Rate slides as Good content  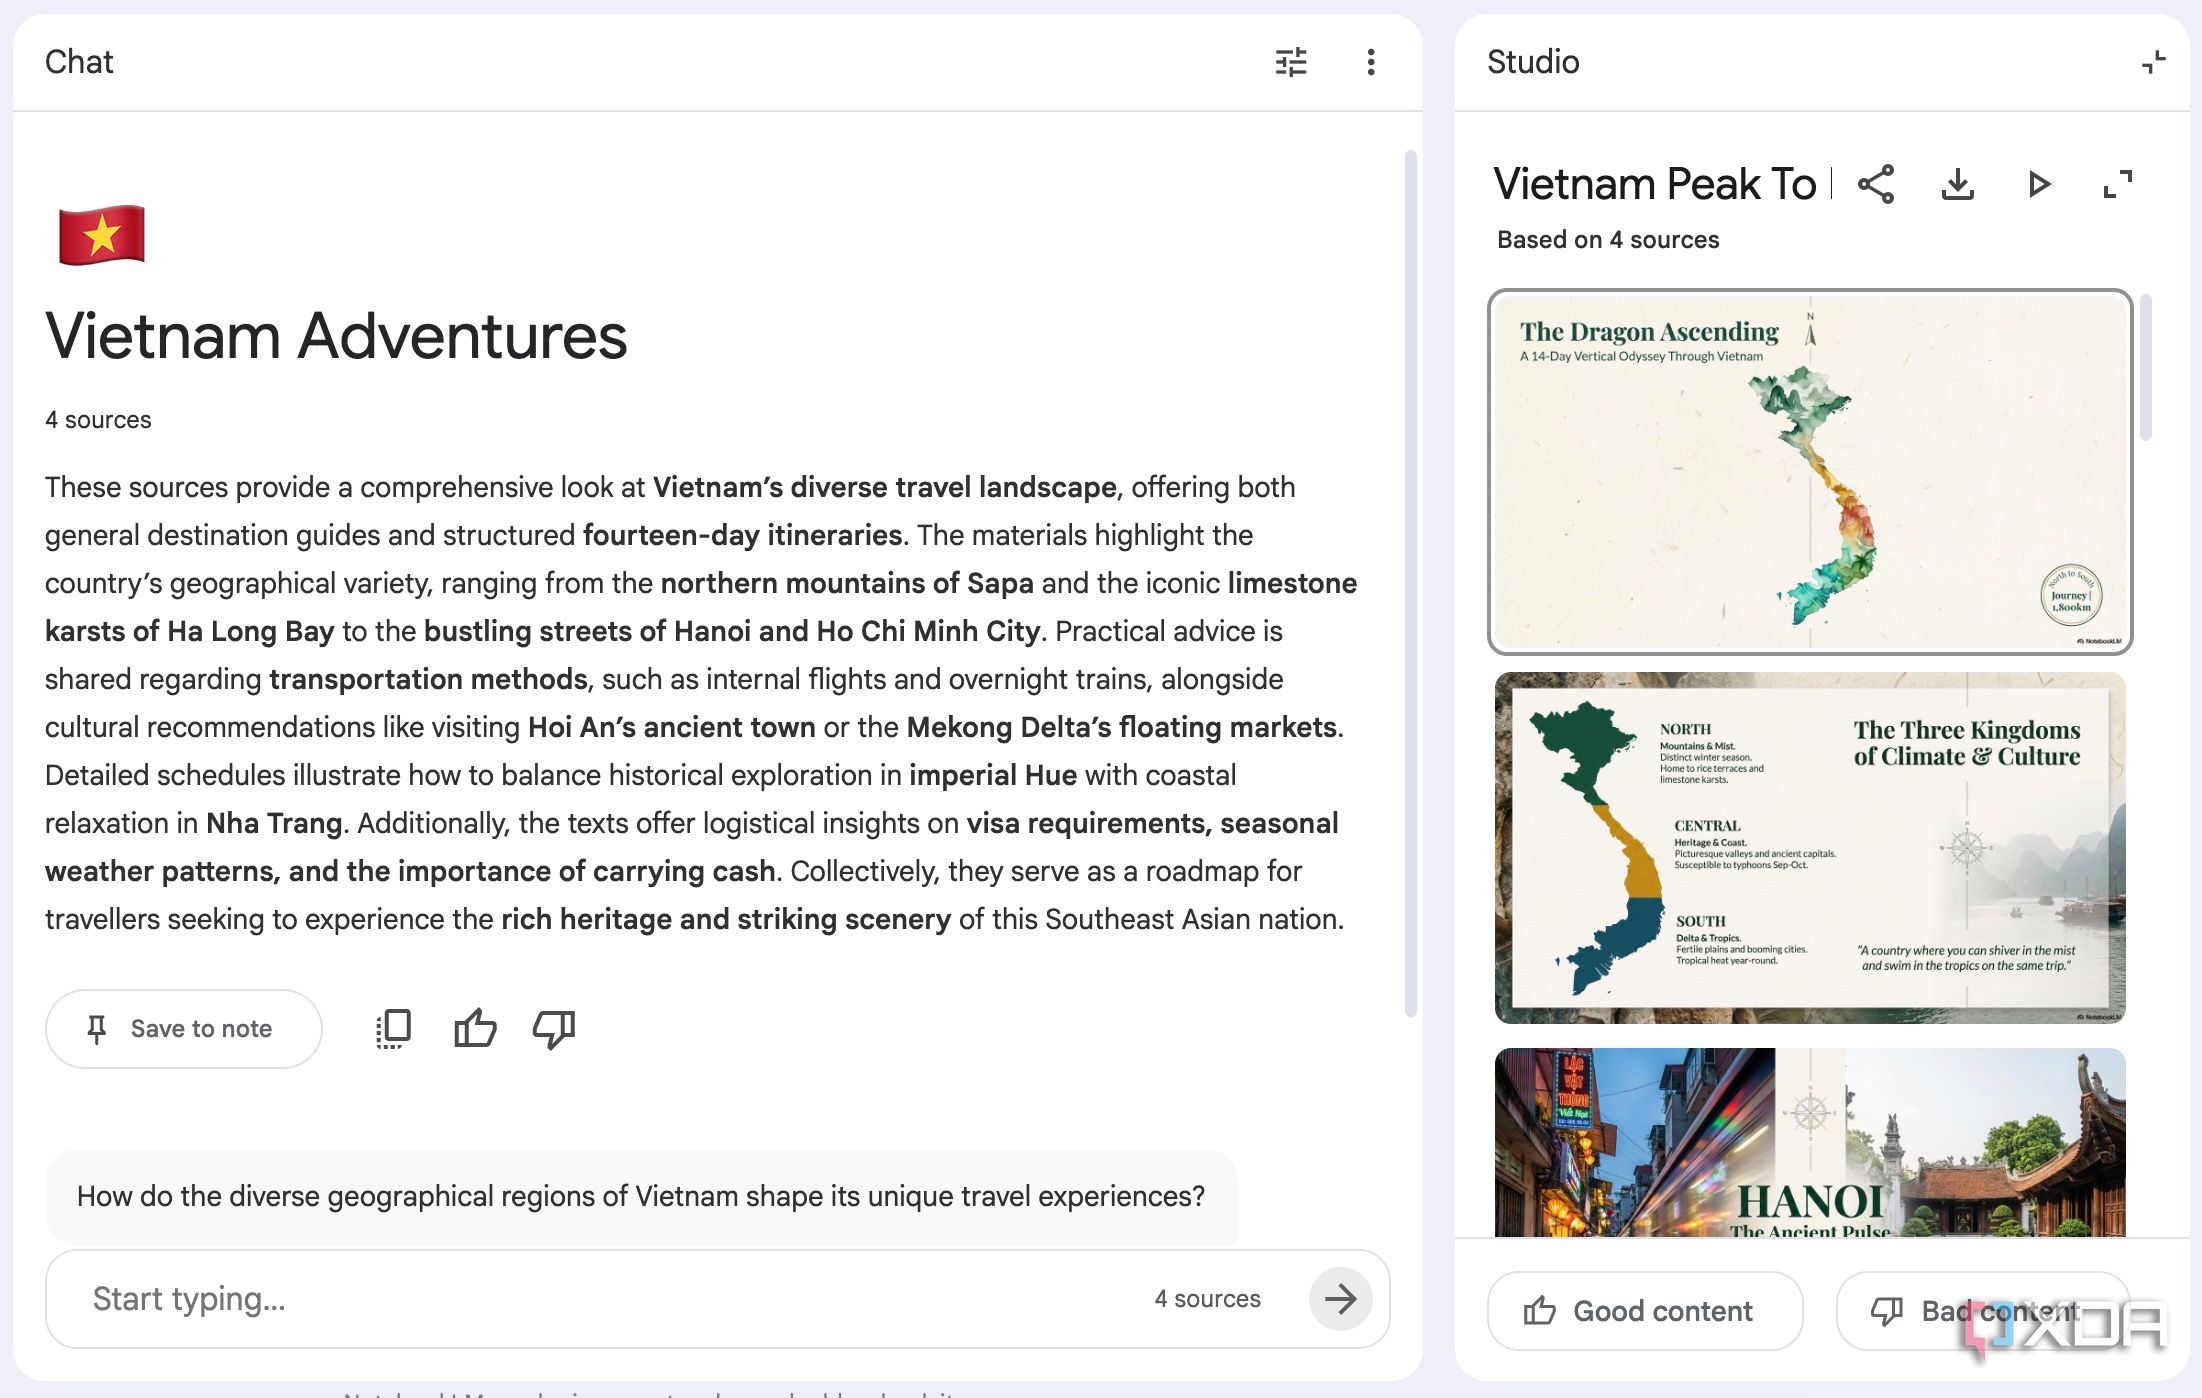[x=1645, y=1311]
